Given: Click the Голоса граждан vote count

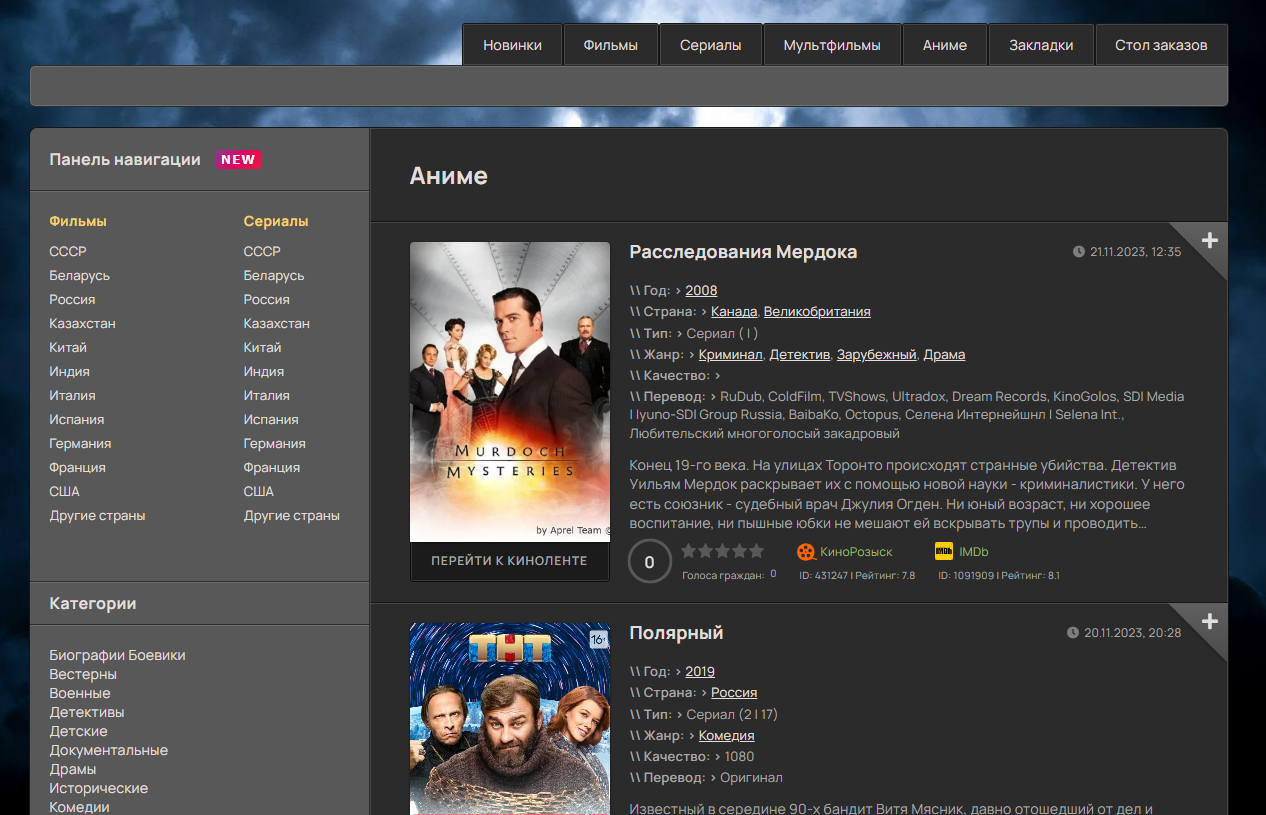Looking at the screenshot, I should click(x=773, y=574).
